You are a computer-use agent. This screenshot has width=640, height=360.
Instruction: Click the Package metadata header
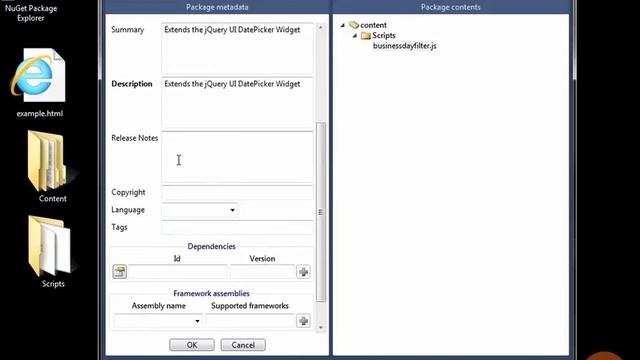[217, 7]
